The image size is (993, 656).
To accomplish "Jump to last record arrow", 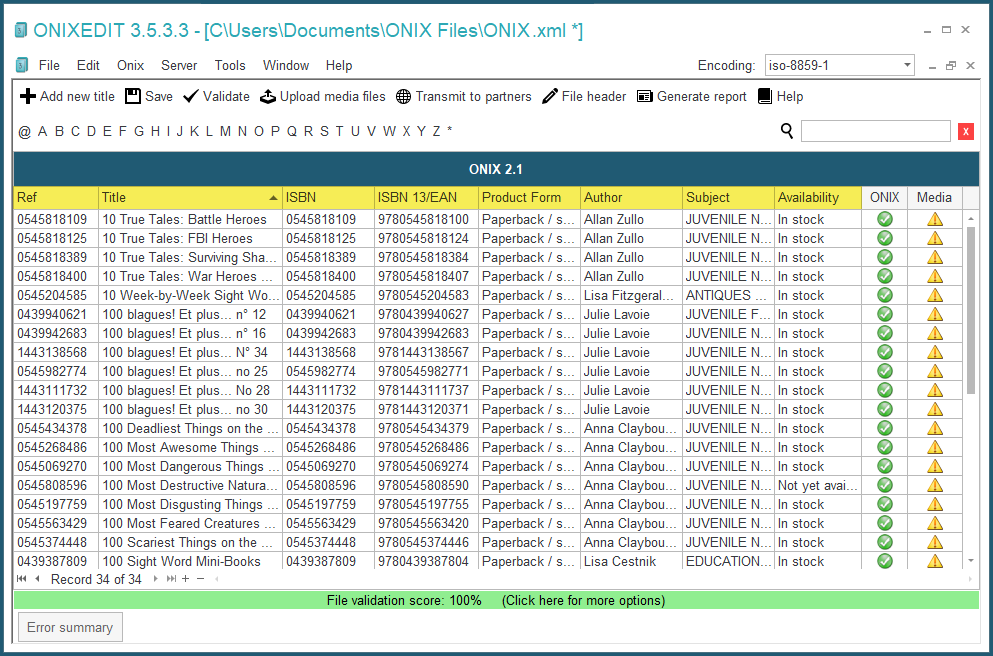I will 171,579.
